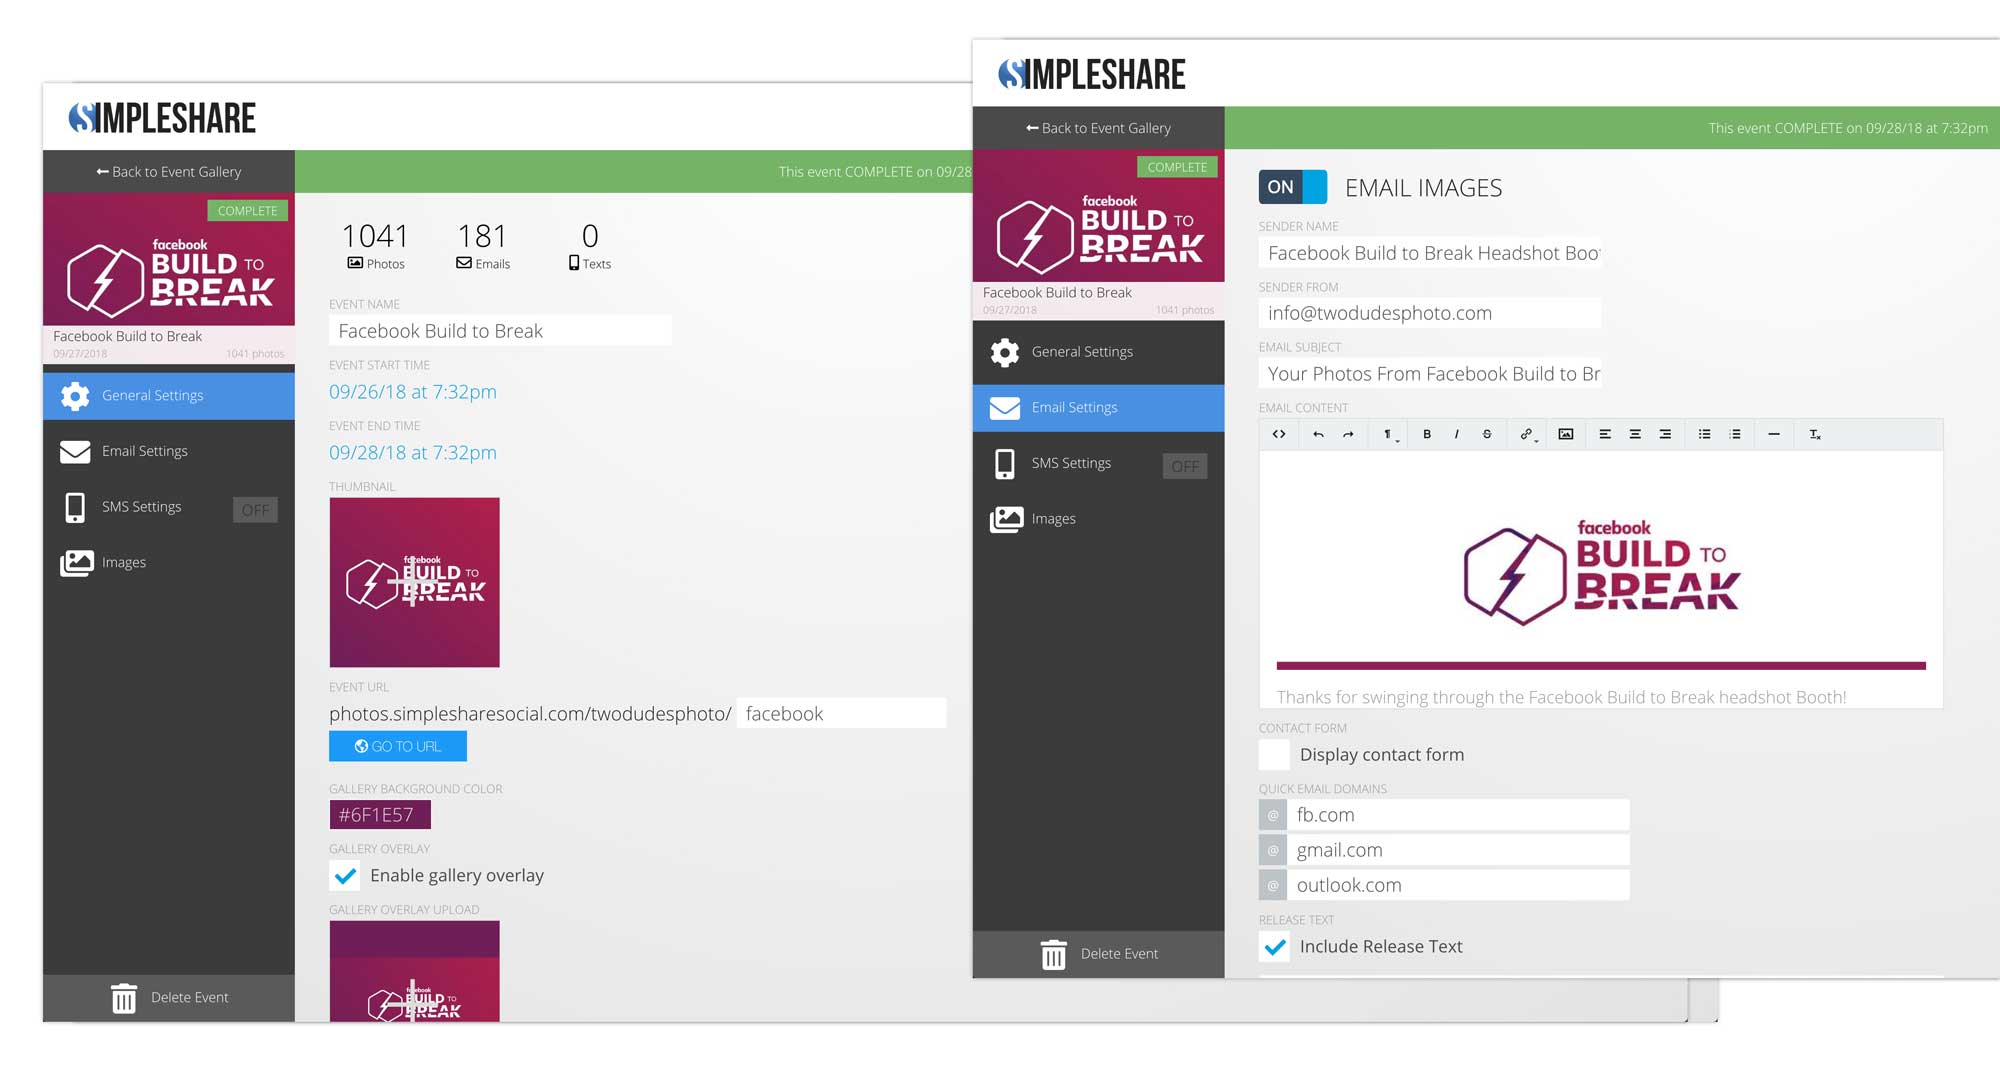This screenshot has height=1067, width=2000.
Task: Toggle SMS Settings OFF switch in front window
Action: [x=1185, y=466]
